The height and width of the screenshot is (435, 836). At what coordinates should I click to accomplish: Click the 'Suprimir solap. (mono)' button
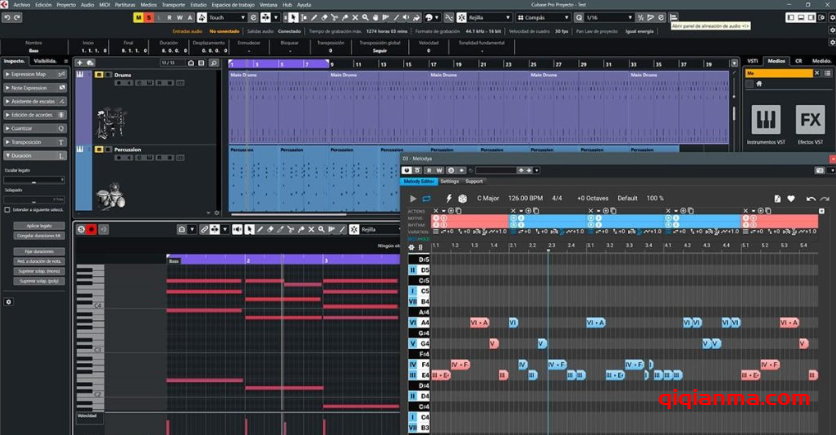point(39,271)
